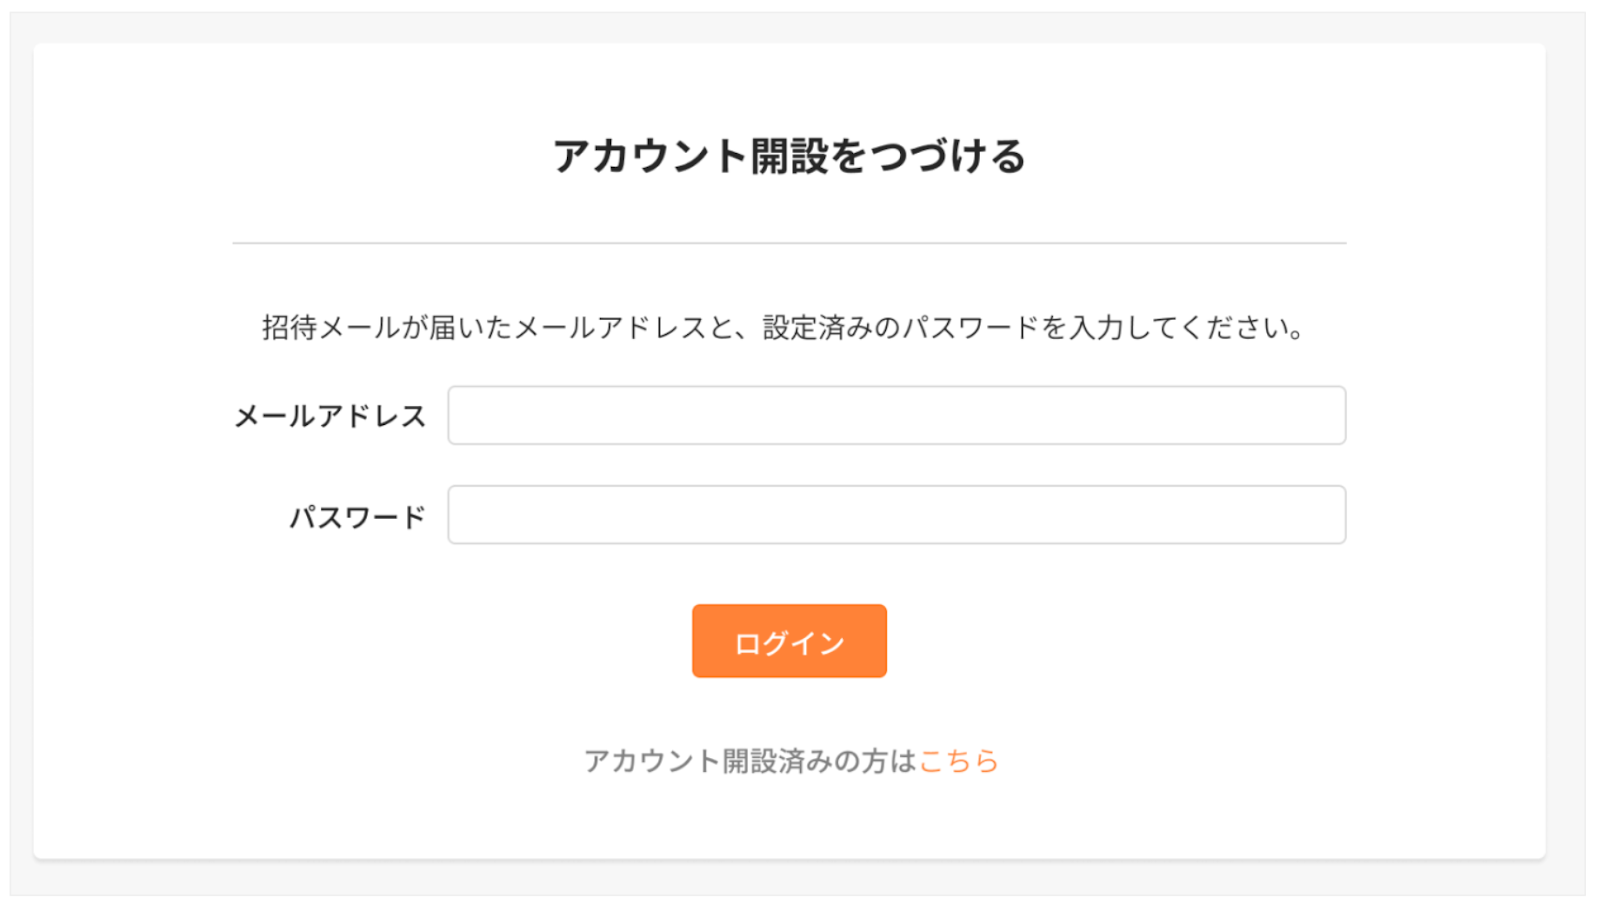Place cursor in the second form field
The image size is (1600, 911).
tap(896, 515)
